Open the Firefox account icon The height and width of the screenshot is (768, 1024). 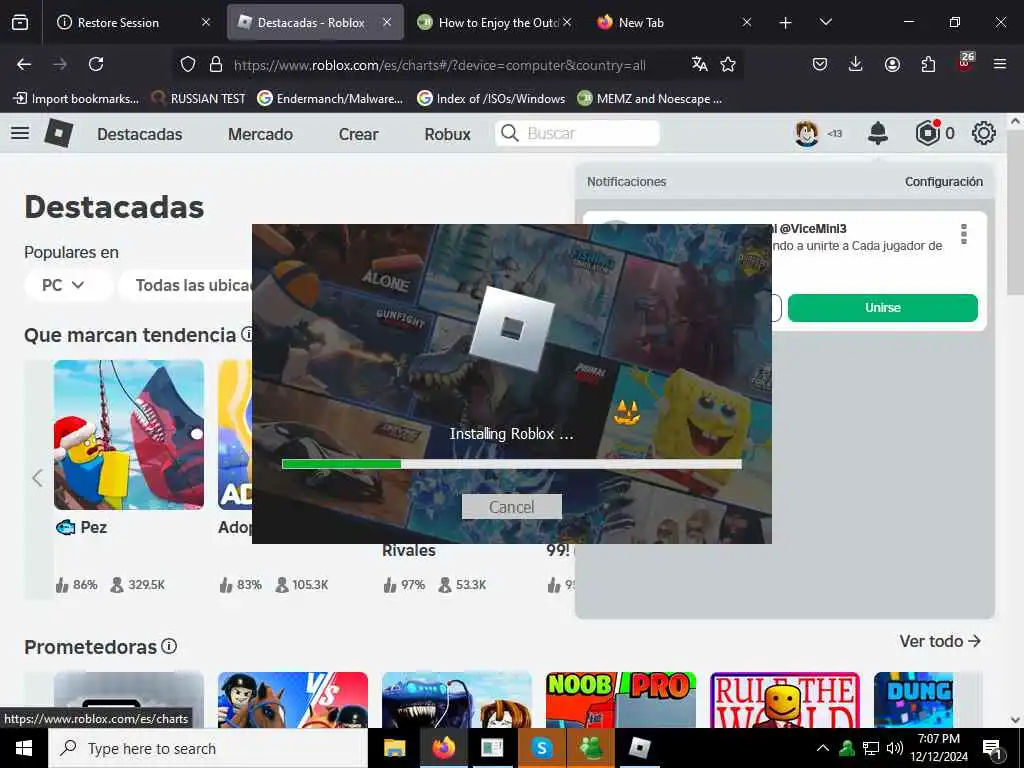(x=892, y=64)
